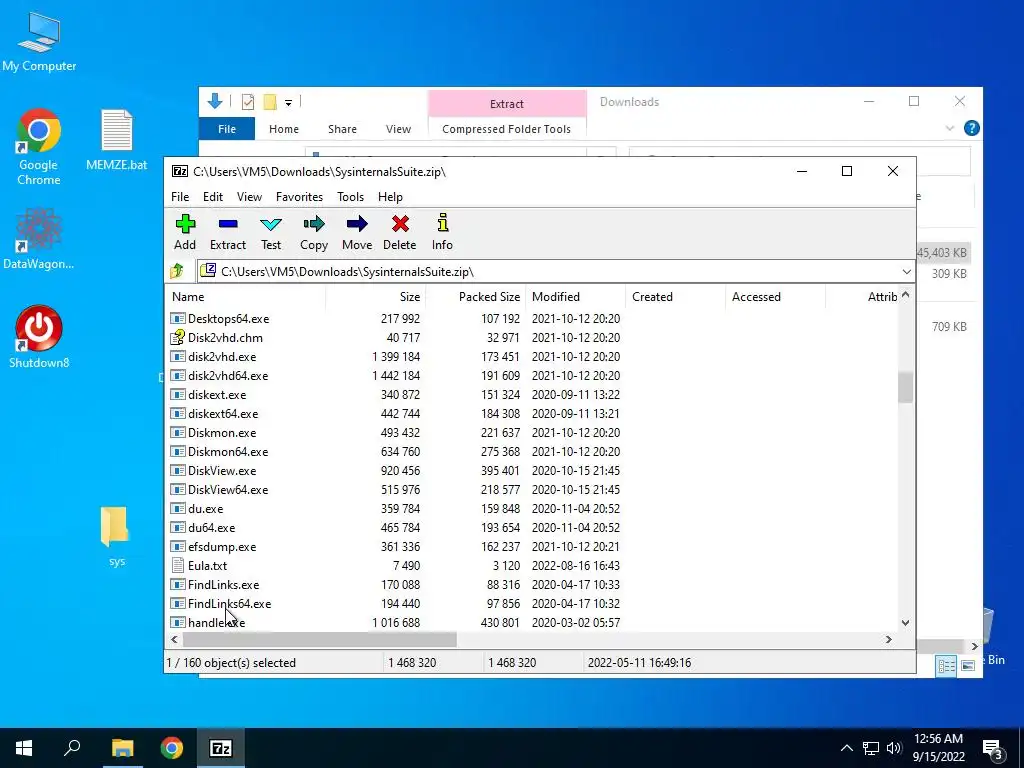Click the 7-Zip taskbar button
The width and height of the screenshot is (1024, 768).
click(221, 748)
